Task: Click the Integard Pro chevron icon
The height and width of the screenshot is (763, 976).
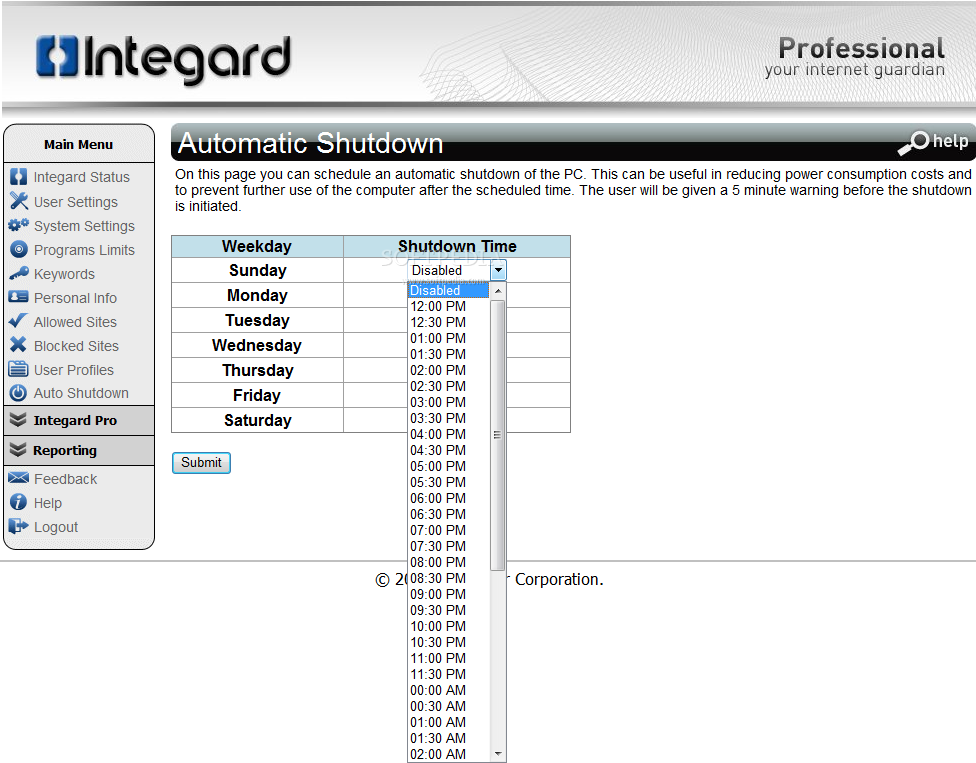Action: point(18,420)
